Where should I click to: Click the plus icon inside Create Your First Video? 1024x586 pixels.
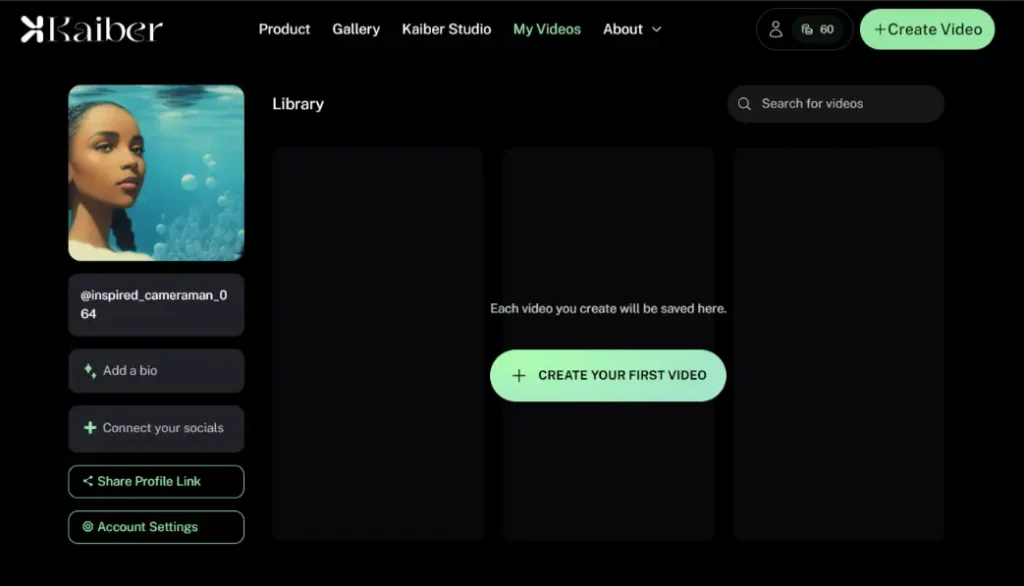519,375
